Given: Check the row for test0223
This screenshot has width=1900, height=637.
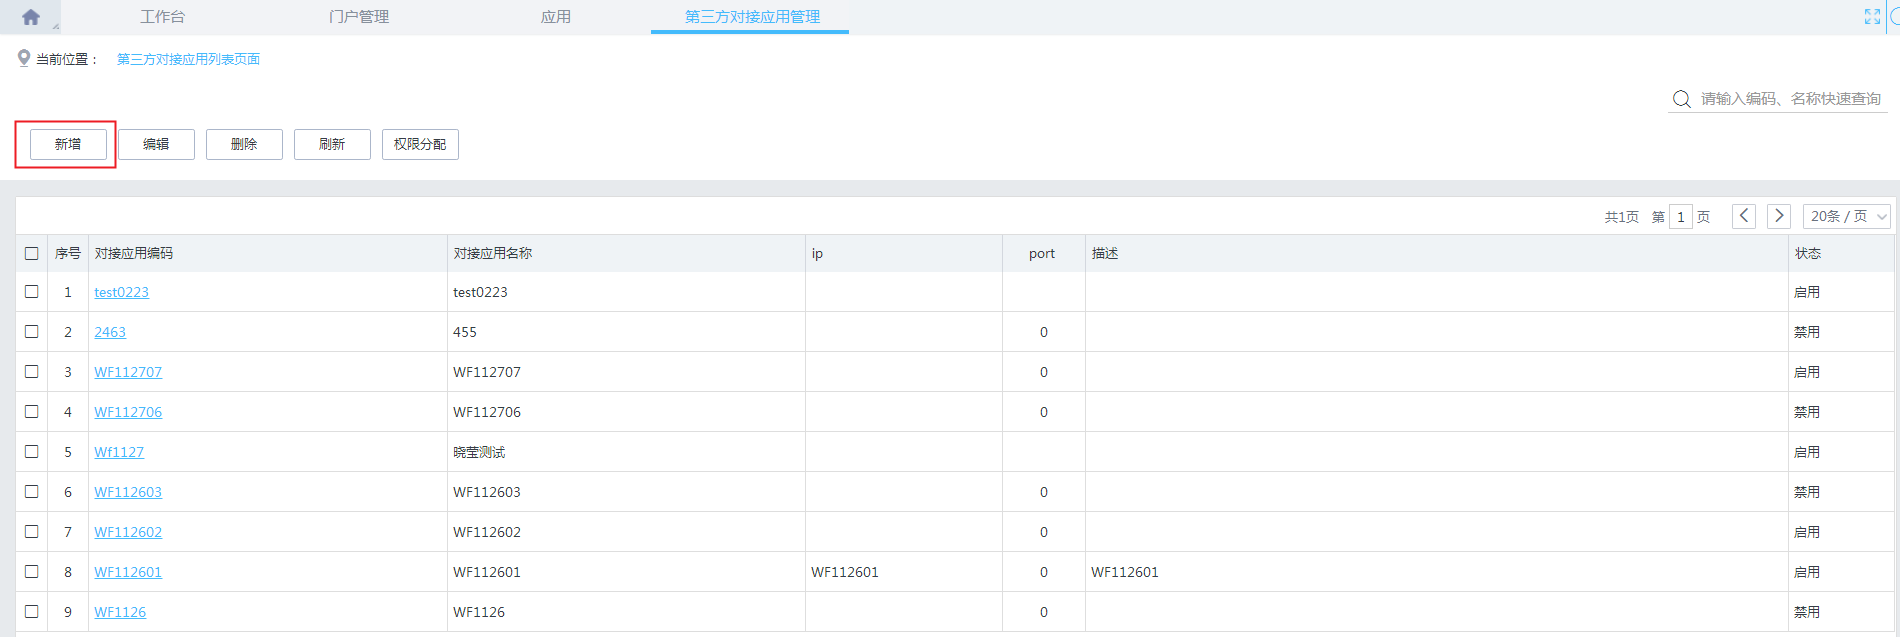Looking at the screenshot, I should click(32, 292).
